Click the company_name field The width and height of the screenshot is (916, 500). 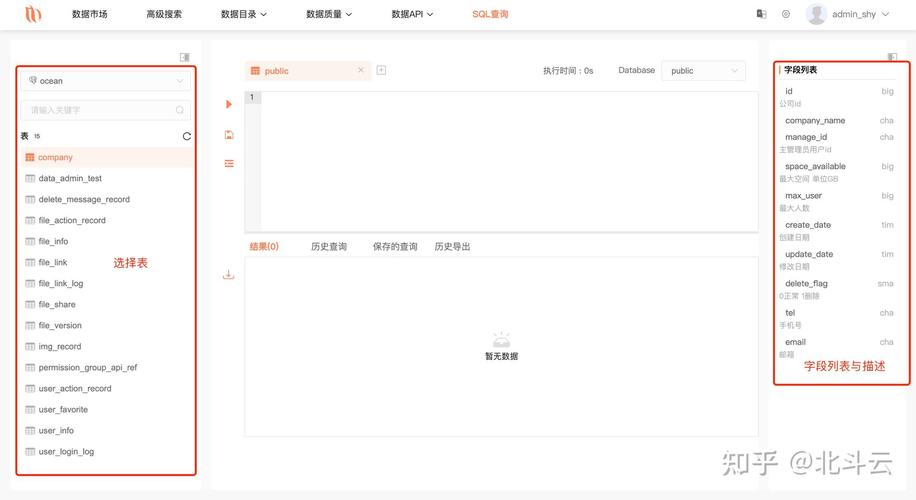tap(815, 120)
